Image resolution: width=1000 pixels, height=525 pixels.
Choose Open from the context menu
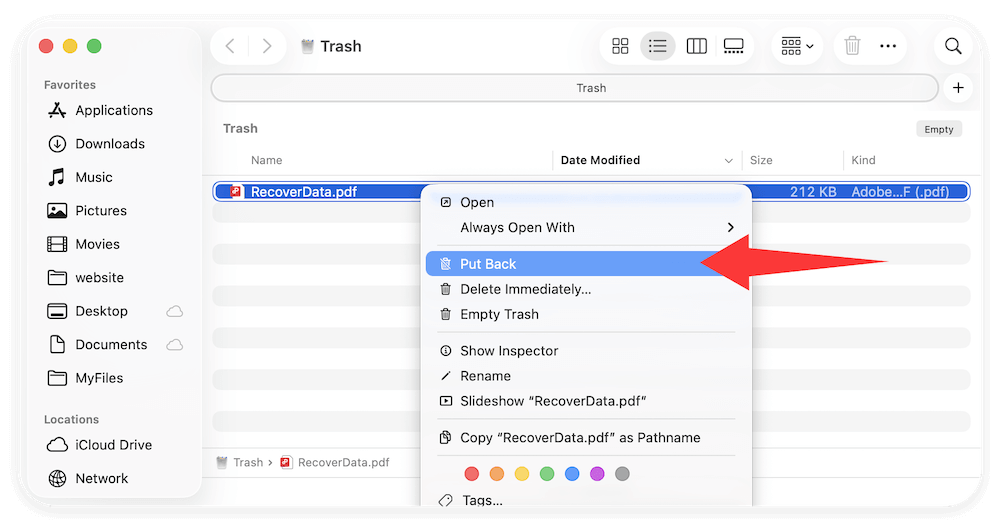588,202
